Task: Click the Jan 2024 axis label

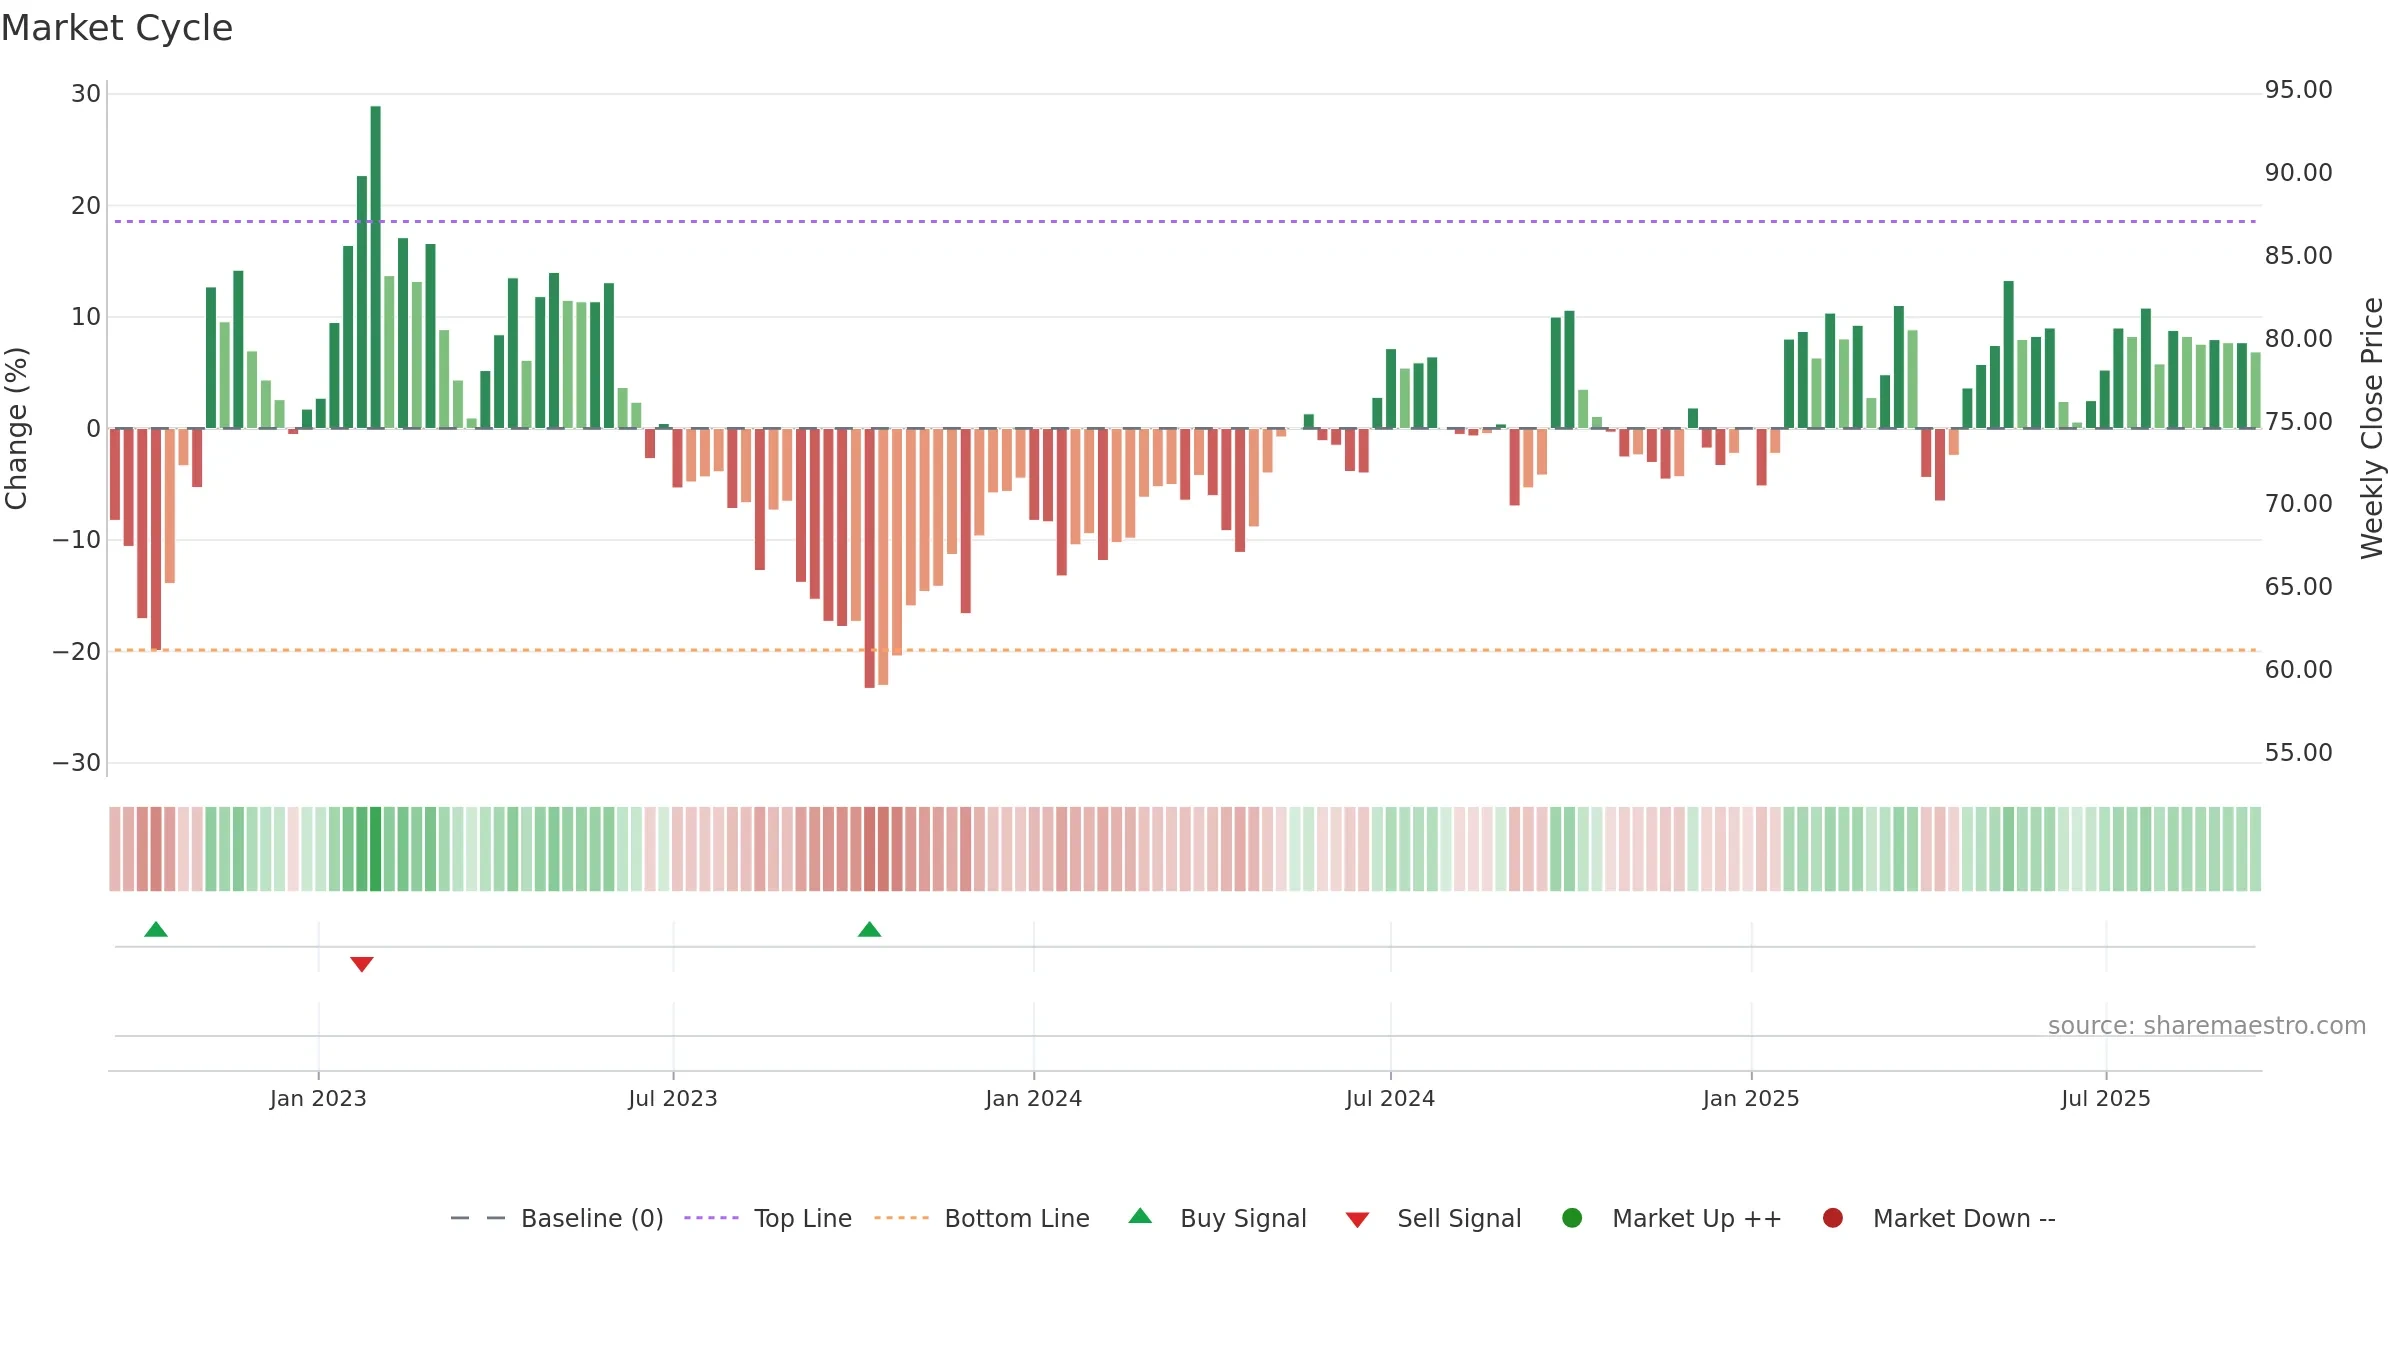Action: [1033, 1098]
